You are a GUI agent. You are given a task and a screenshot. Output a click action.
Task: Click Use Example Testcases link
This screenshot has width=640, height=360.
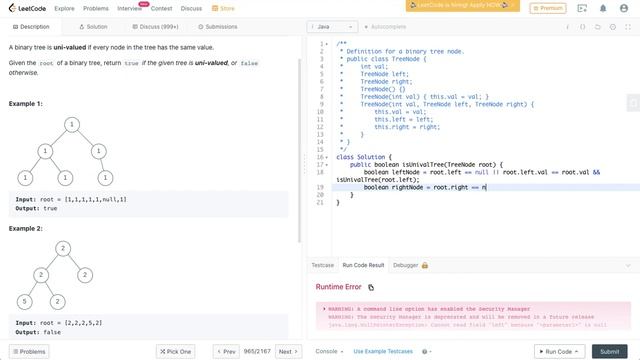click(x=383, y=351)
